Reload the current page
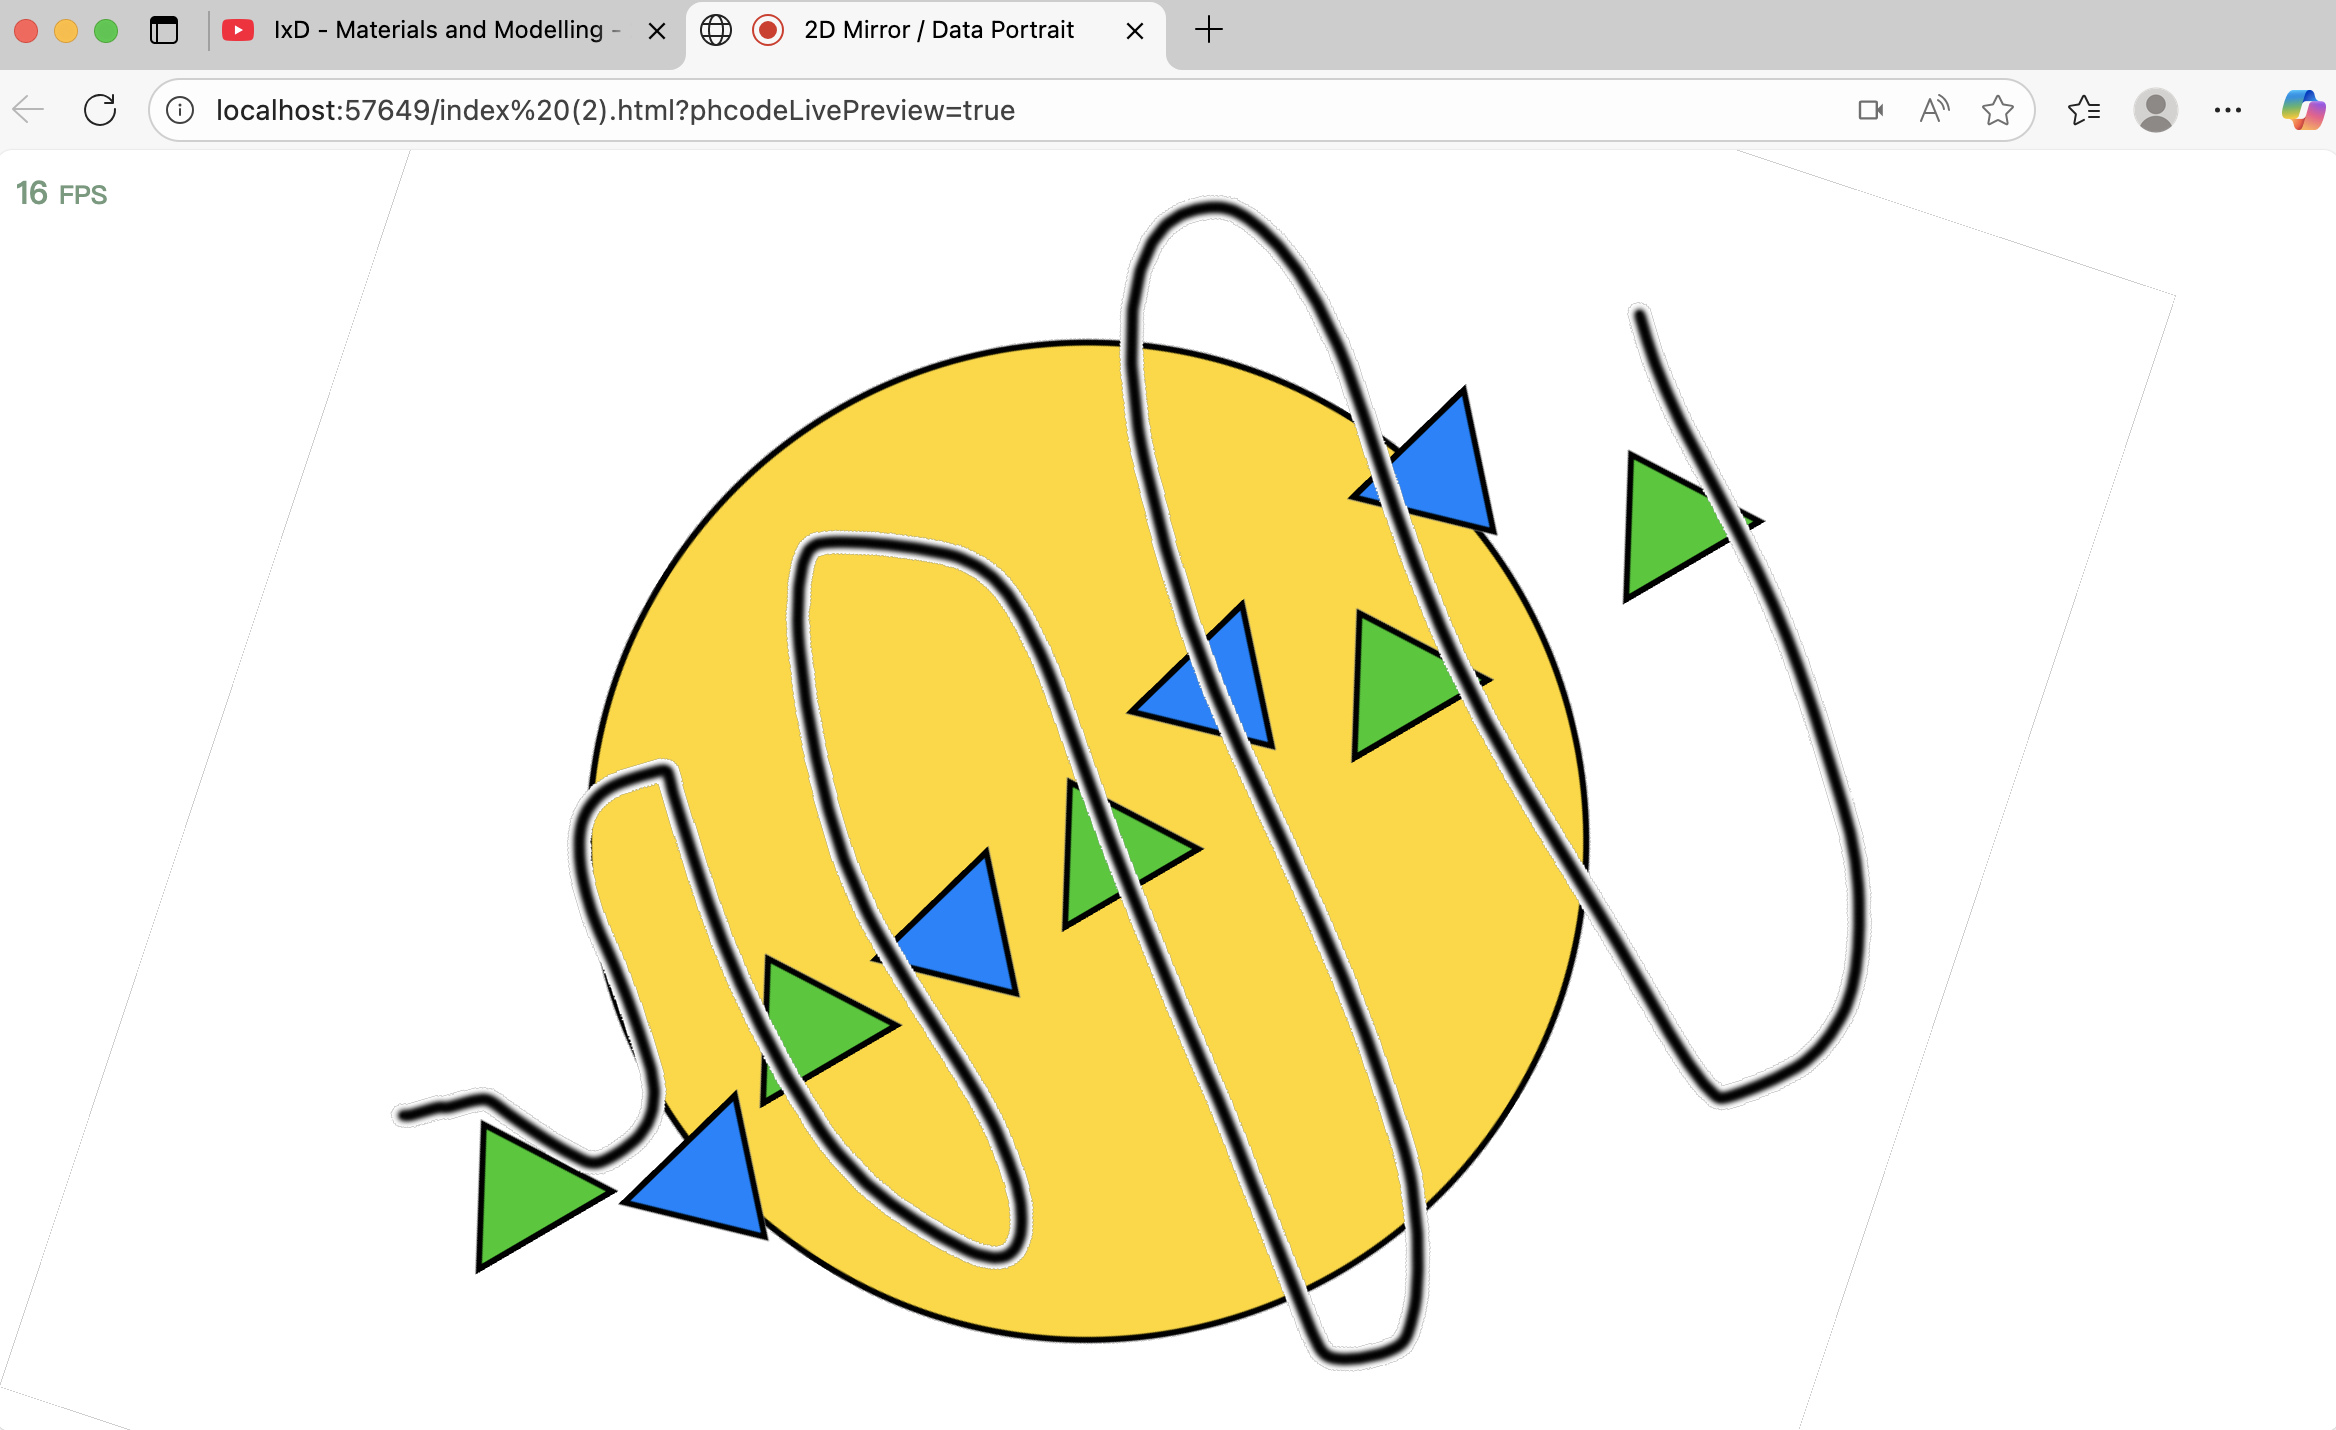The width and height of the screenshot is (2336, 1430). pos(100,110)
